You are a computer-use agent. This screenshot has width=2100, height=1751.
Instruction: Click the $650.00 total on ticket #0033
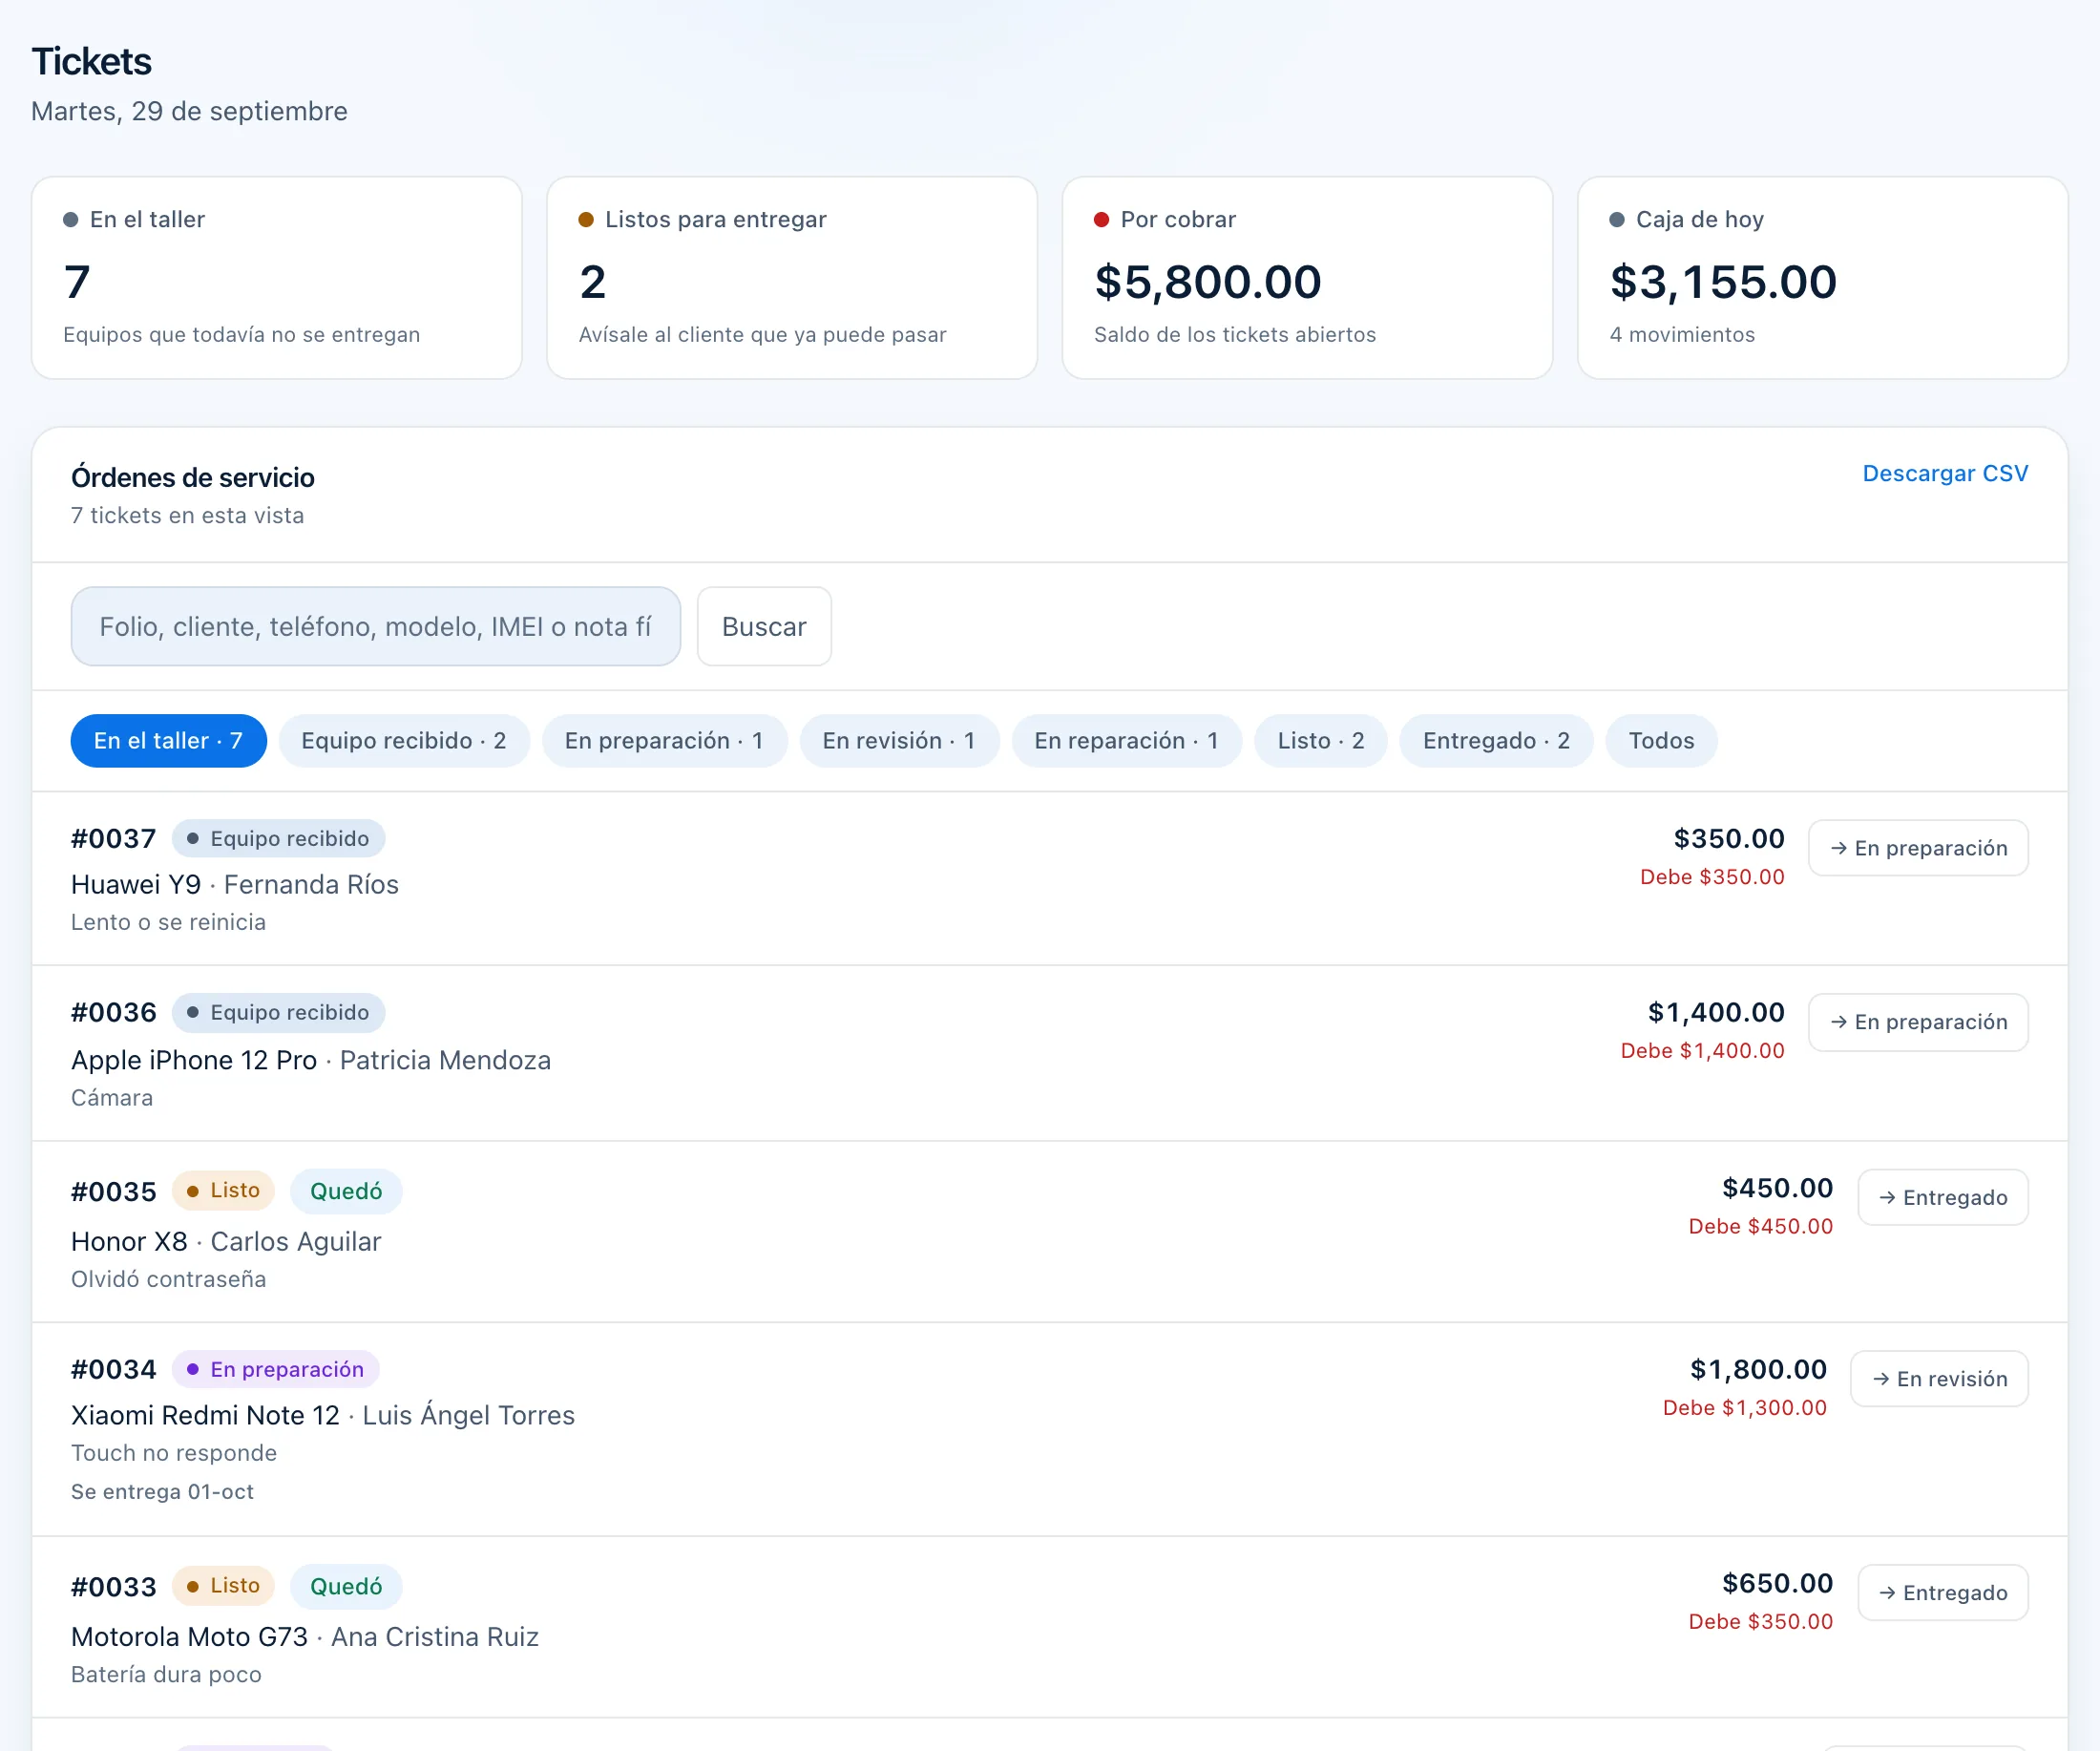pos(1777,1583)
